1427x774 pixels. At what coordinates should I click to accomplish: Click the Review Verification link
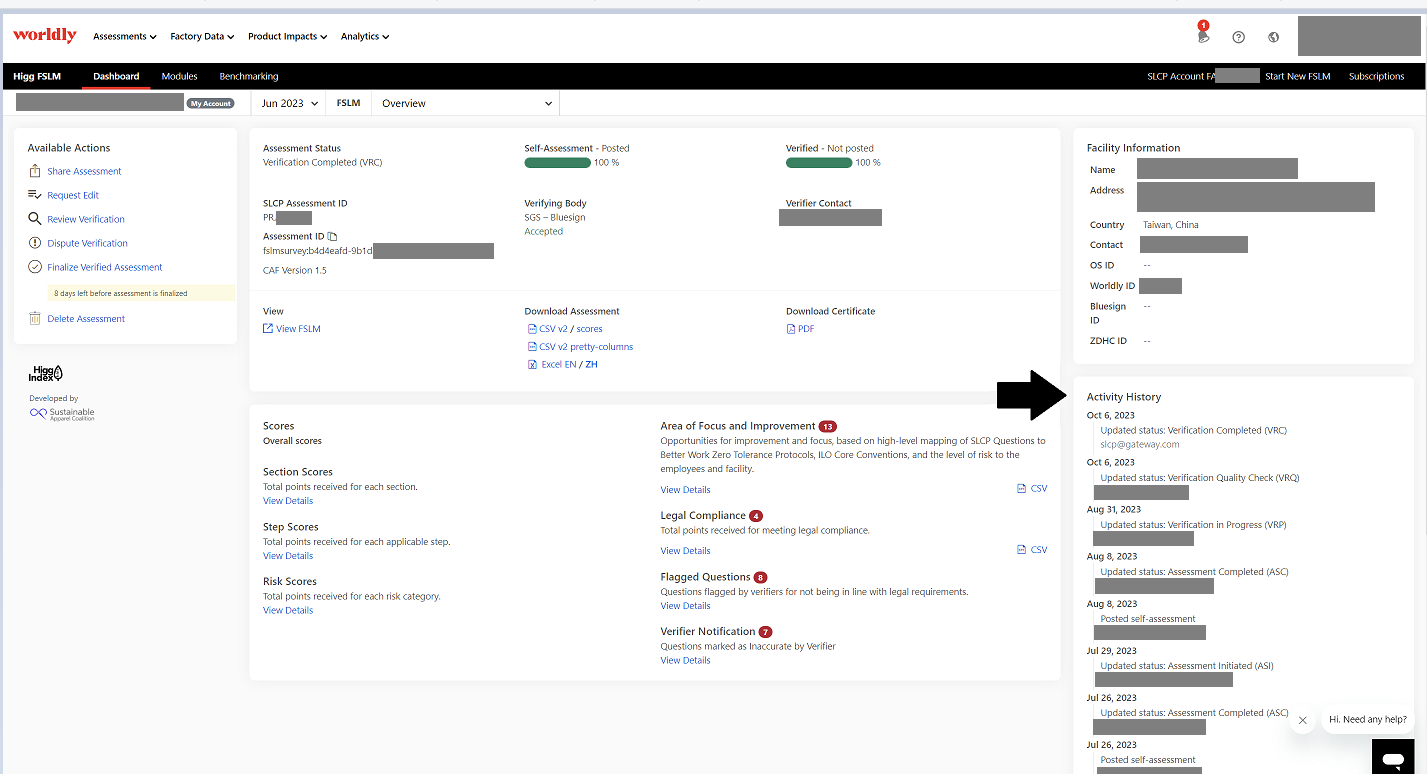(x=86, y=219)
